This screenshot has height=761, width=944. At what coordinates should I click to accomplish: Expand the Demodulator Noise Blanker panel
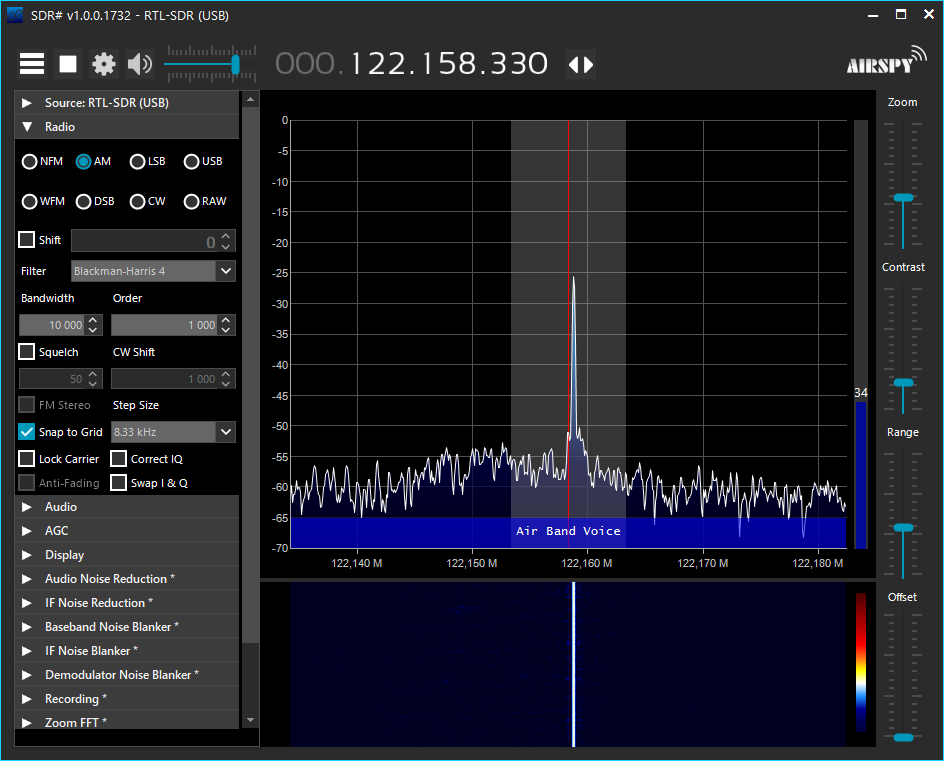tap(127, 675)
